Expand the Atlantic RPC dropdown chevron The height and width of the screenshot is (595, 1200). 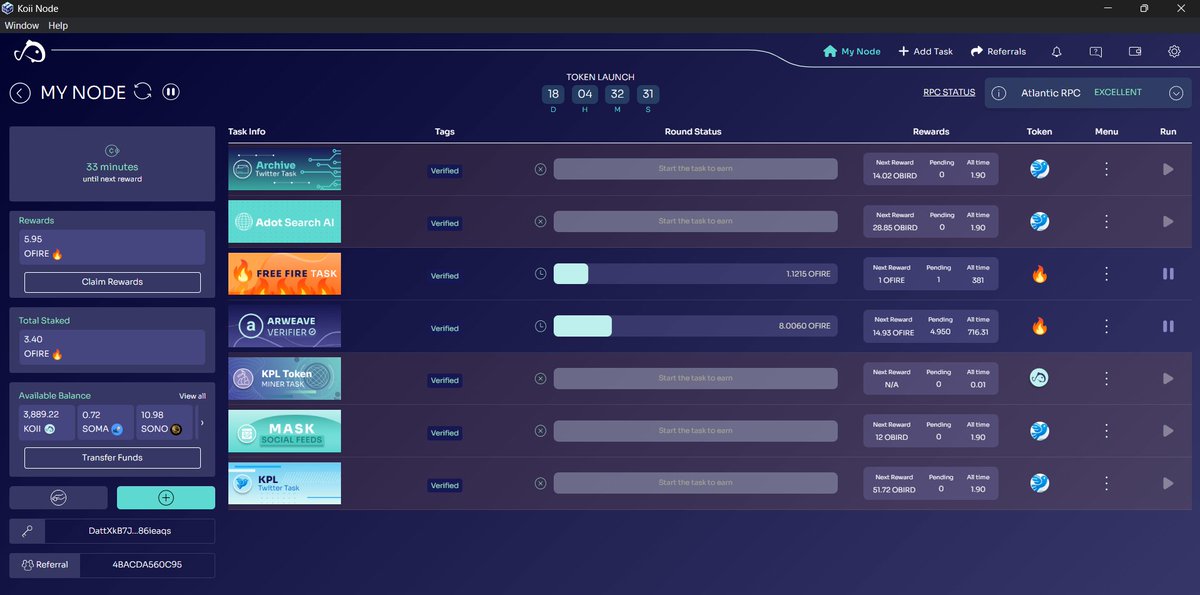(x=1176, y=93)
